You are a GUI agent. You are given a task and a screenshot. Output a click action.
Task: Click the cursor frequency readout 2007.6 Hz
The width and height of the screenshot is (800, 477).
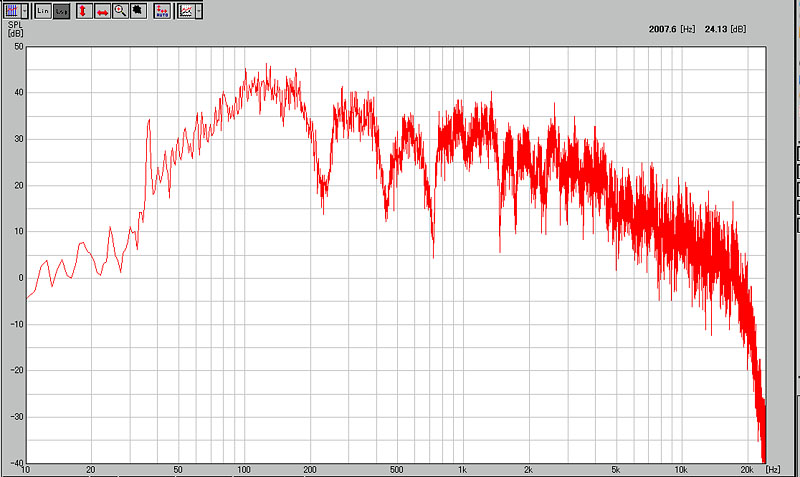coord(672,29)
